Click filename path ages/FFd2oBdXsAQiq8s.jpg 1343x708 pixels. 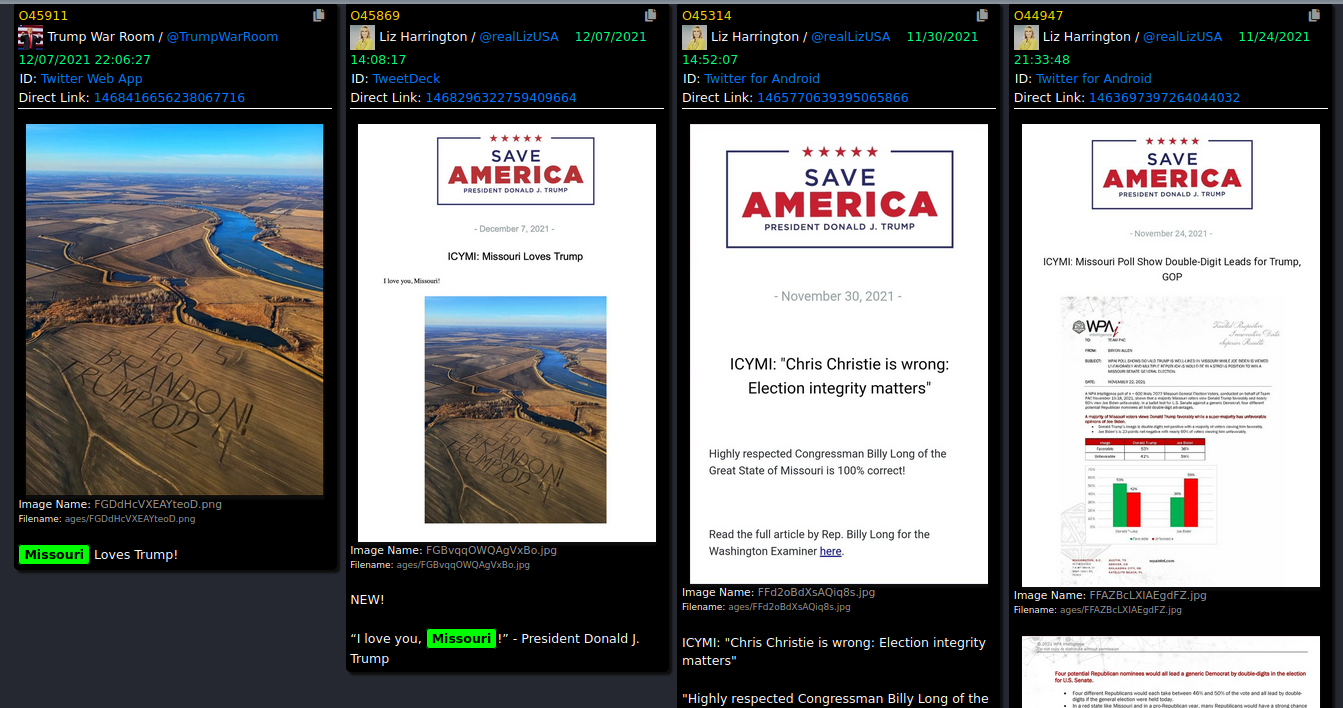click(789, 607)
